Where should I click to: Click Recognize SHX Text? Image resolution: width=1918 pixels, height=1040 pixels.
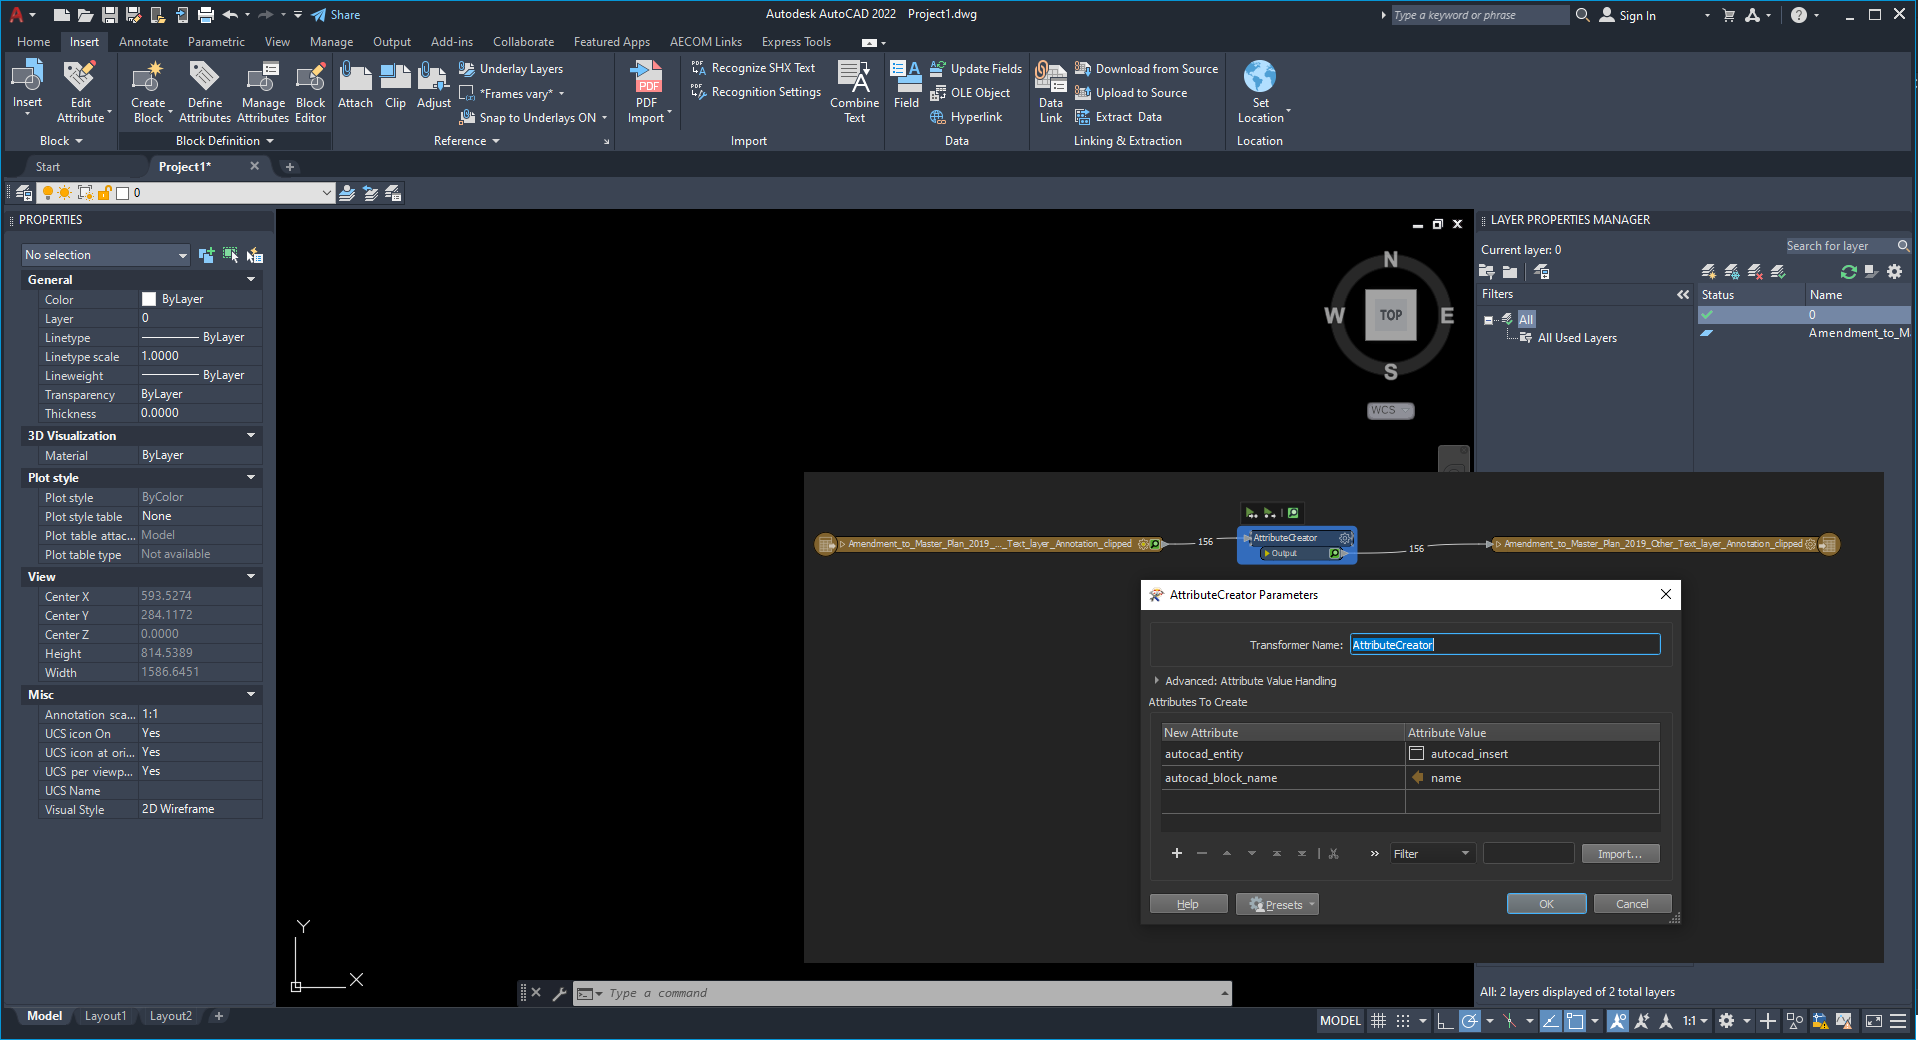tap(753, 68)
